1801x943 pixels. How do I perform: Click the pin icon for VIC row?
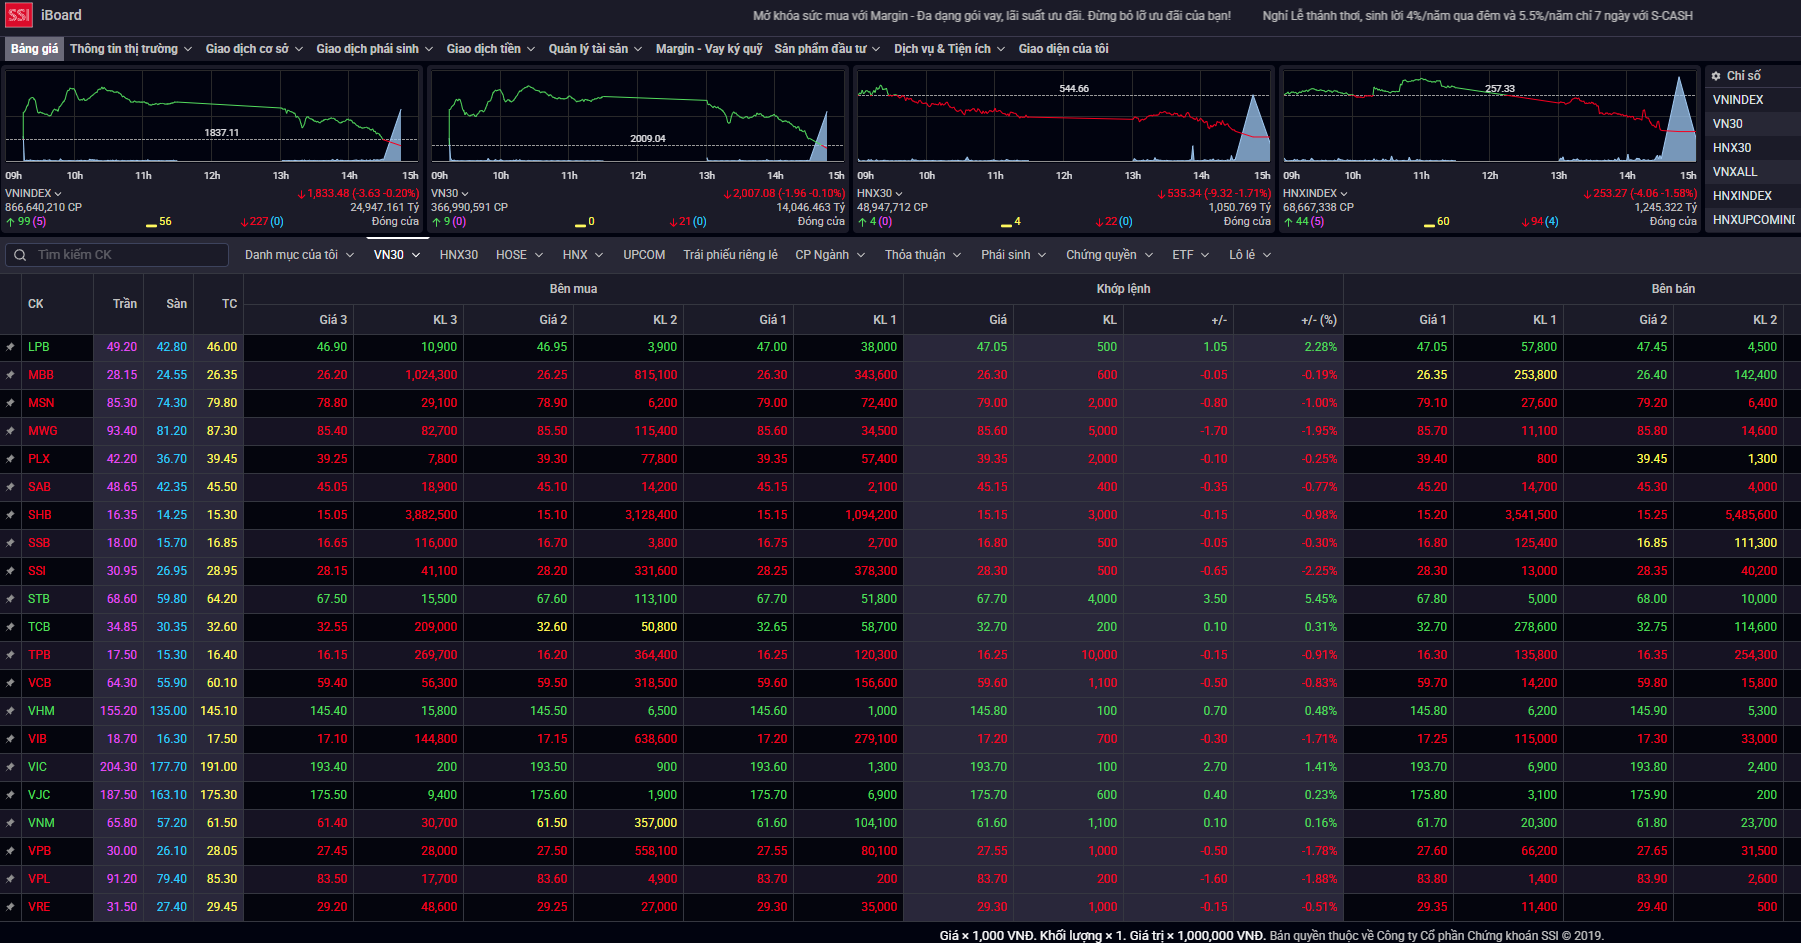(x=11, y=767)
